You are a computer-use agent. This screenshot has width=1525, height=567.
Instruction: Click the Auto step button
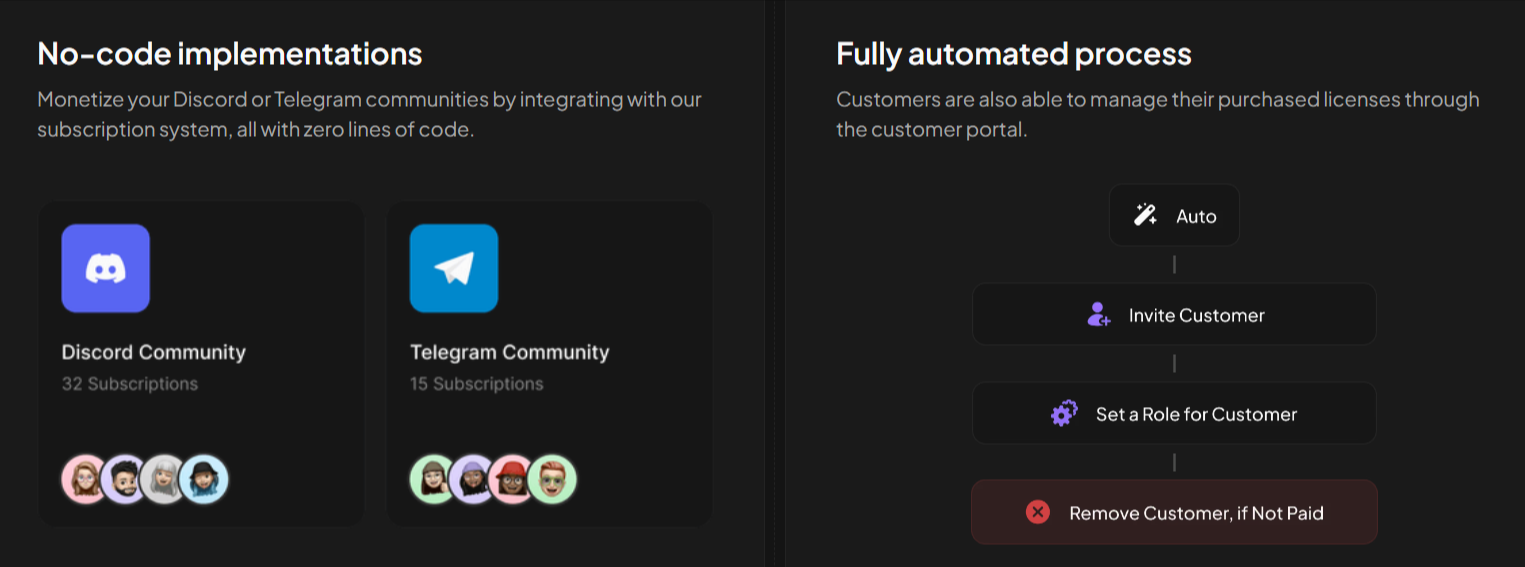click(1174, 215)
